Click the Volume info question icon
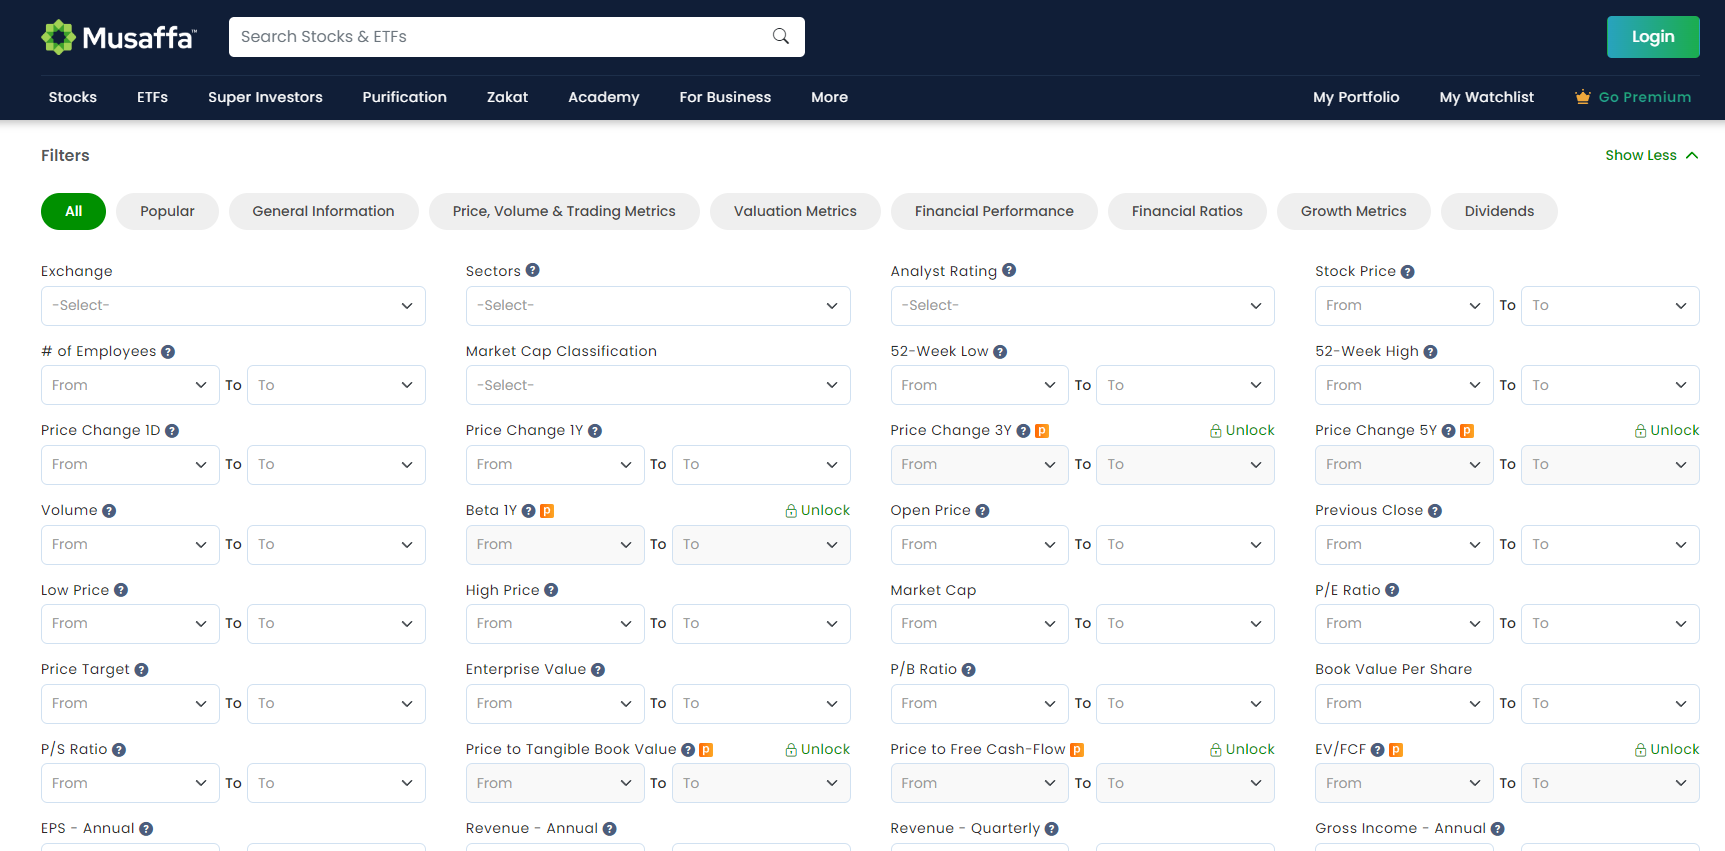Screen dimensions: 1725x851 point(109,511)
